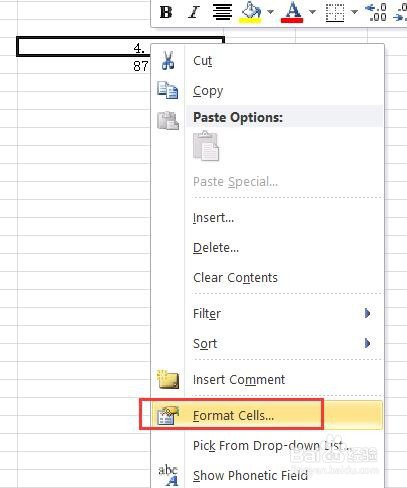Click the clipboard Paste option icon

coord(206,146)
